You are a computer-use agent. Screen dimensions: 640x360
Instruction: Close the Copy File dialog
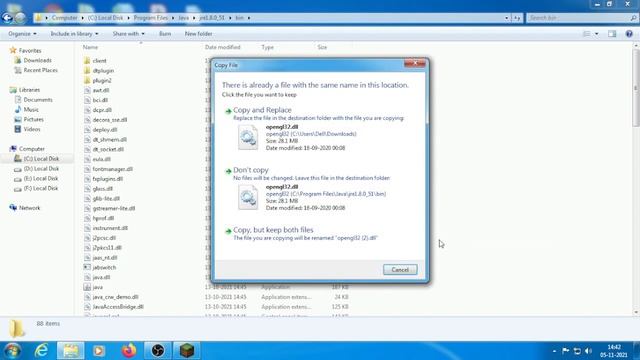click(x=415, y=63)
